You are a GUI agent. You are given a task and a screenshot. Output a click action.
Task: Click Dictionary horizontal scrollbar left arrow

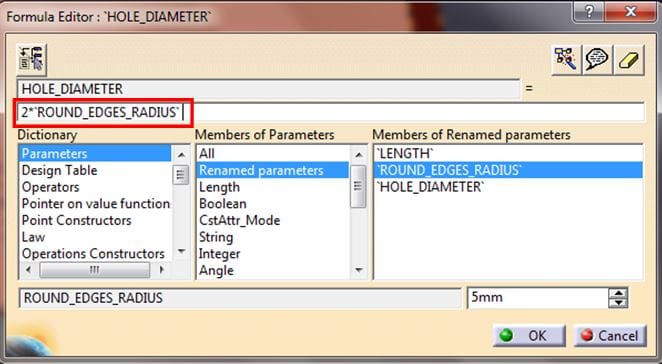28,270
